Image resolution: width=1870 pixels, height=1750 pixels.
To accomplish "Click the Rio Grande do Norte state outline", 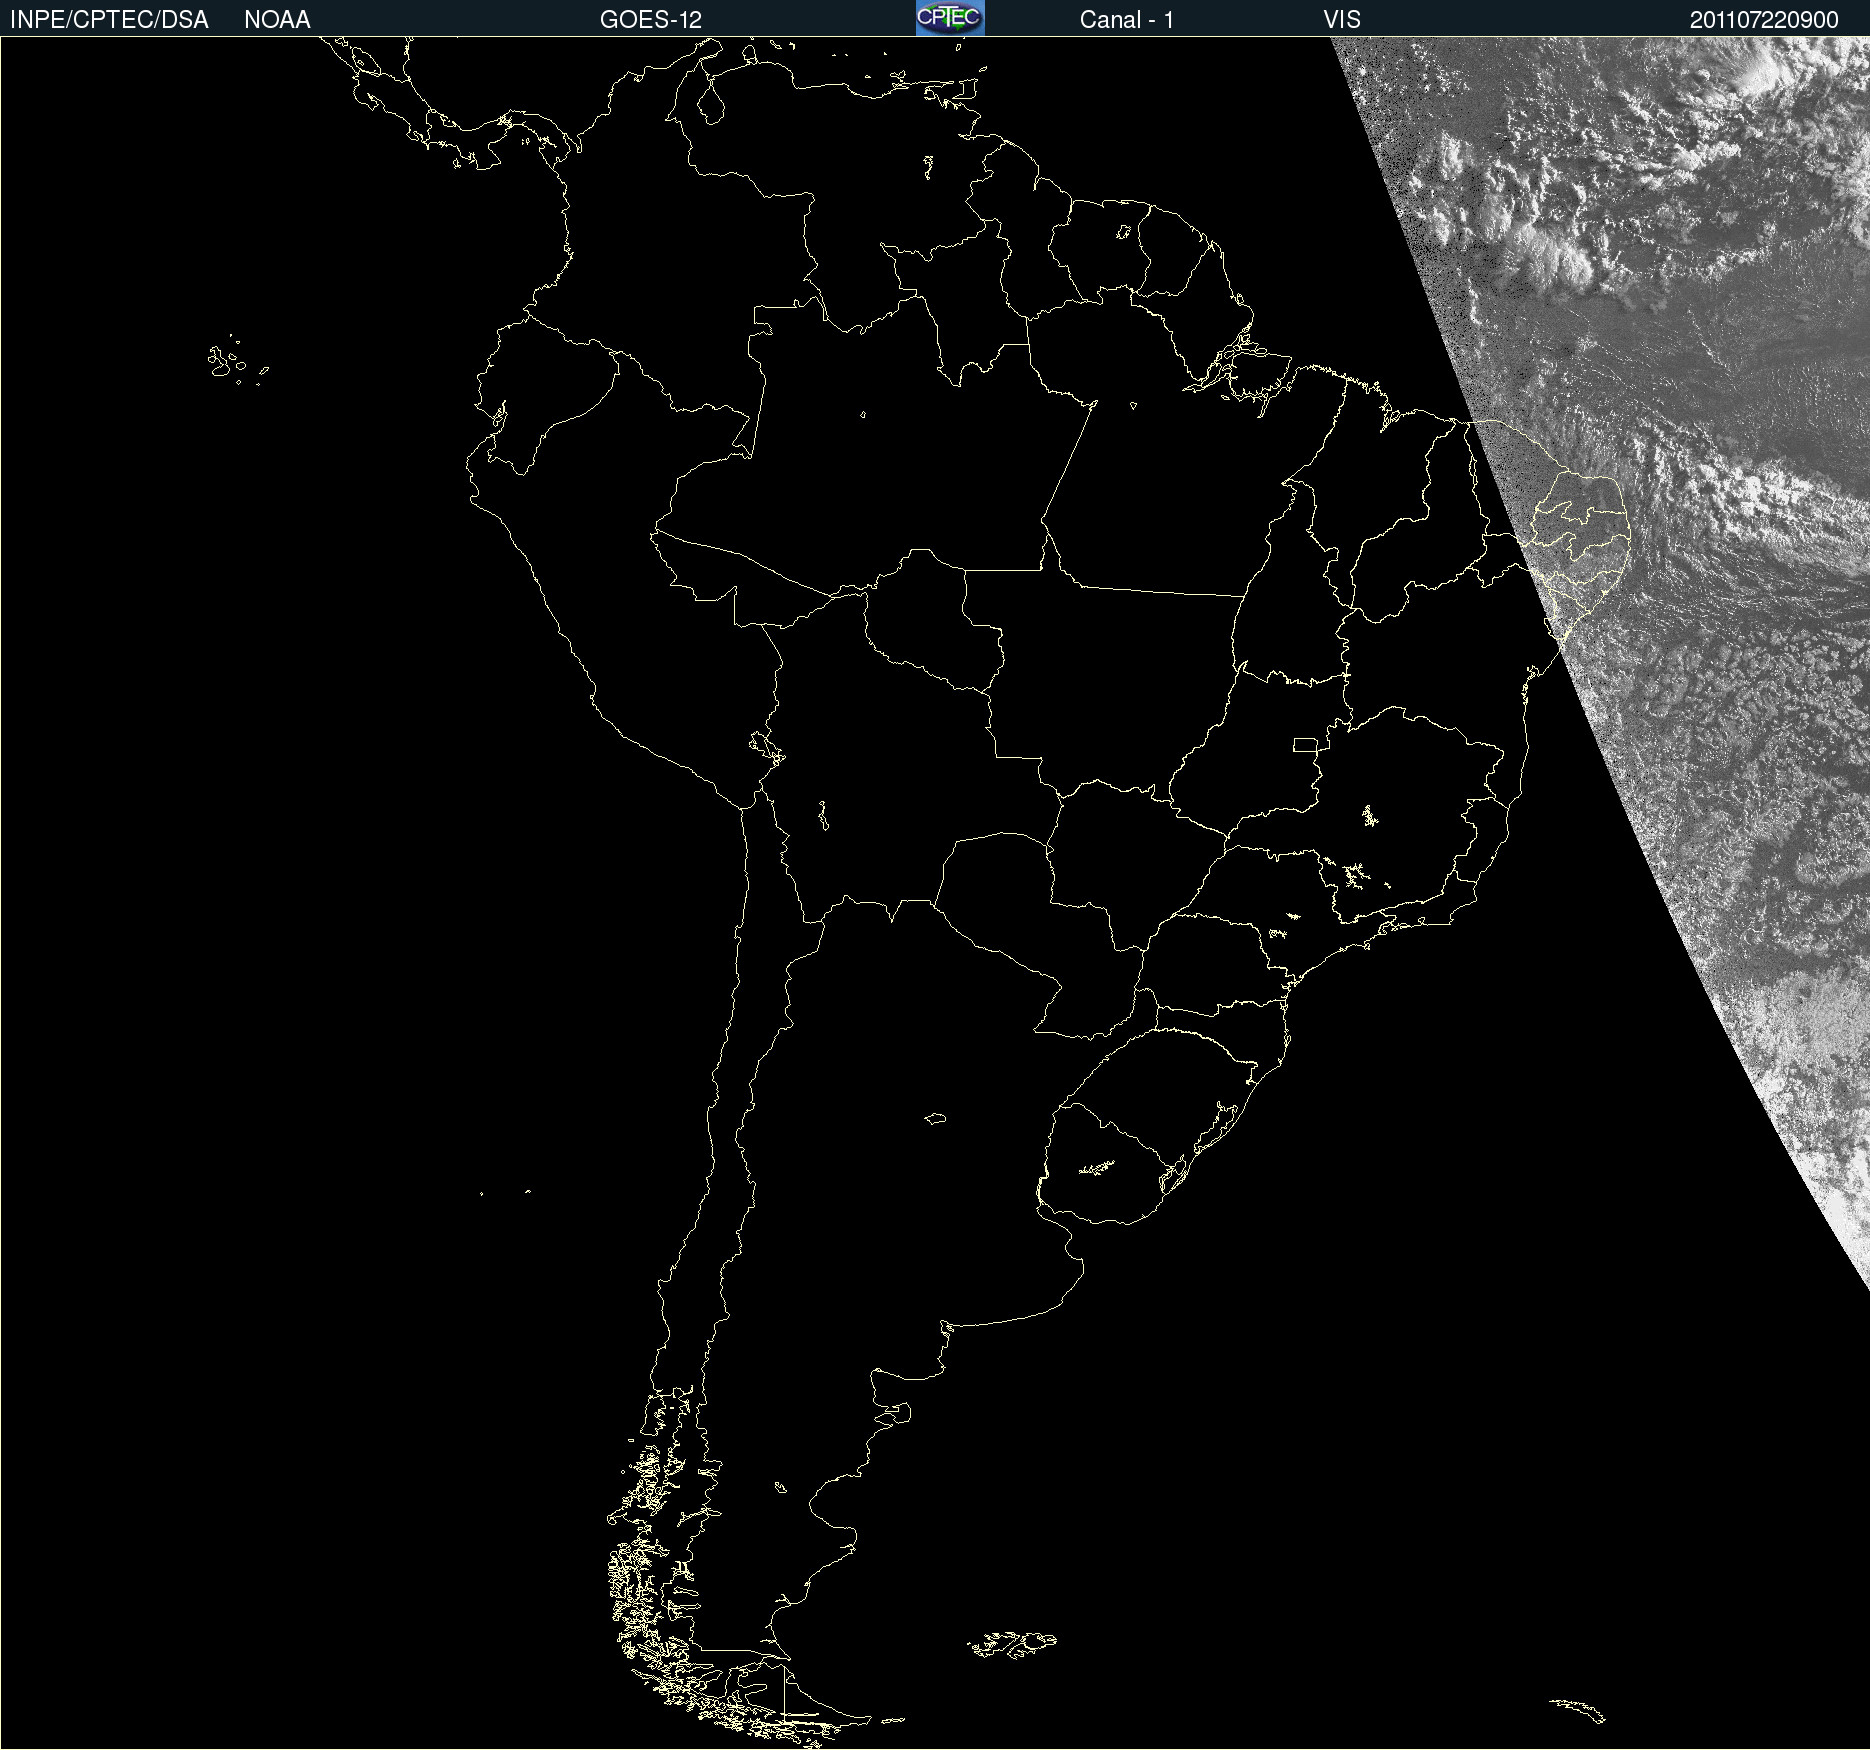I will (x=1582, y=493).
